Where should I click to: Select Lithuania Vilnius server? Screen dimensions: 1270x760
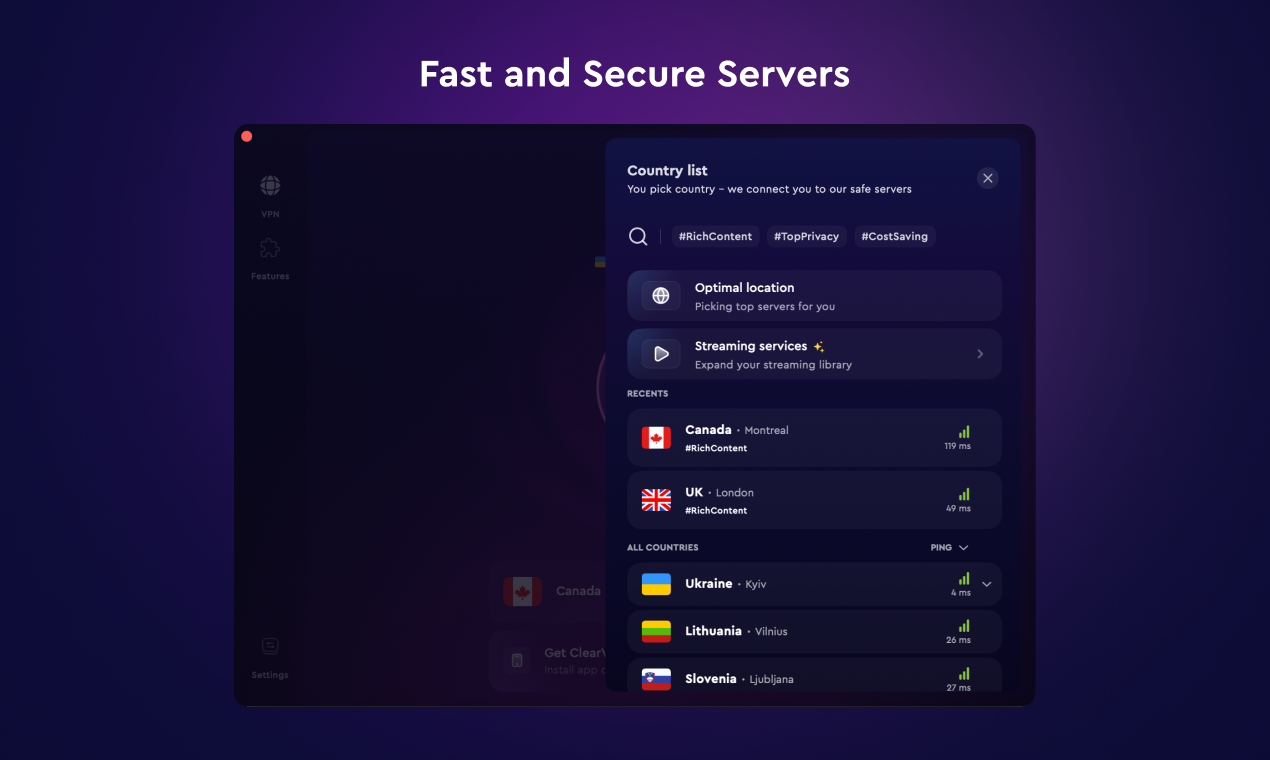coord(814,631)
